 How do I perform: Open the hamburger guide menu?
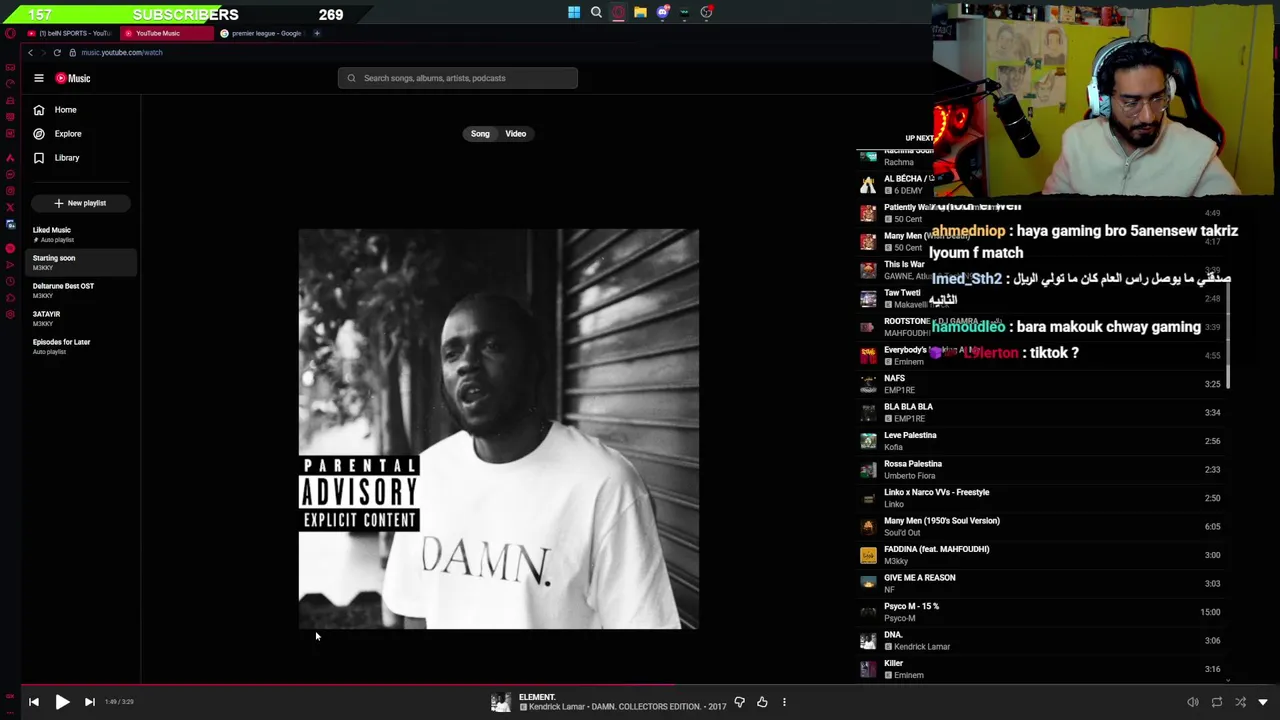click(x=39, y=78)
